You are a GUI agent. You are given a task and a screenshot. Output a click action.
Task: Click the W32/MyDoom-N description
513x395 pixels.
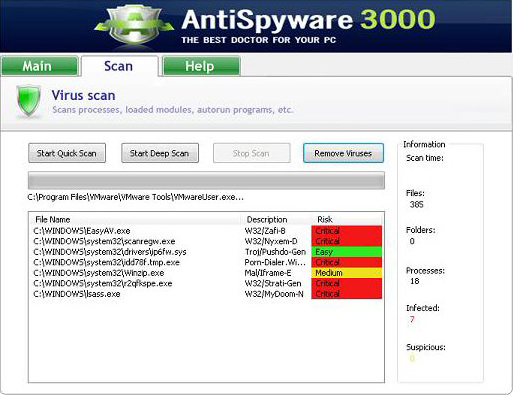point(274,294)
